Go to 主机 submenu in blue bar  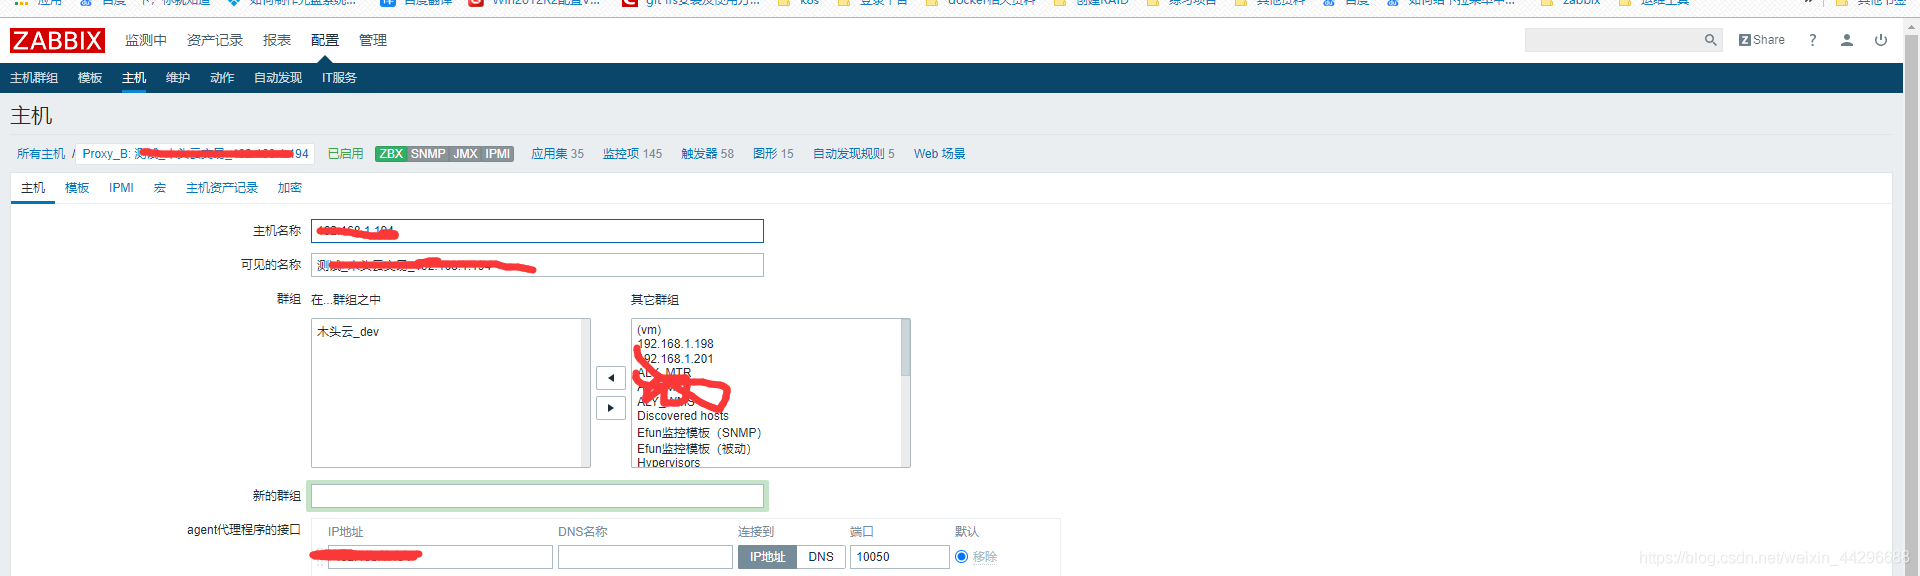[x=134, y=78]
